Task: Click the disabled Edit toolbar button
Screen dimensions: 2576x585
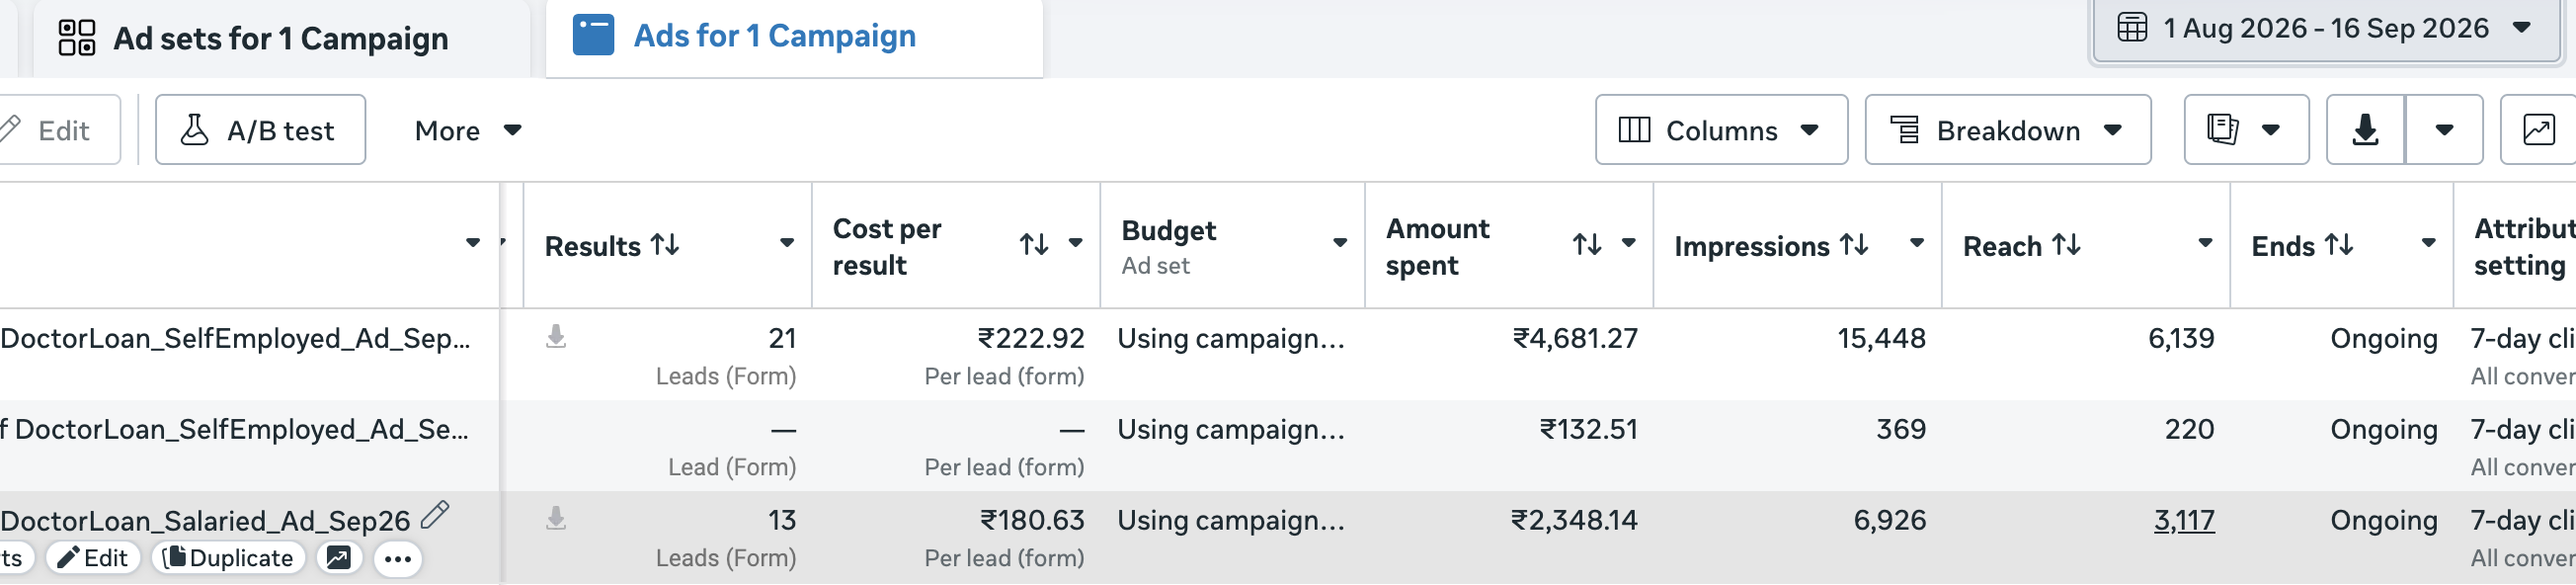Action: point(60,130)
